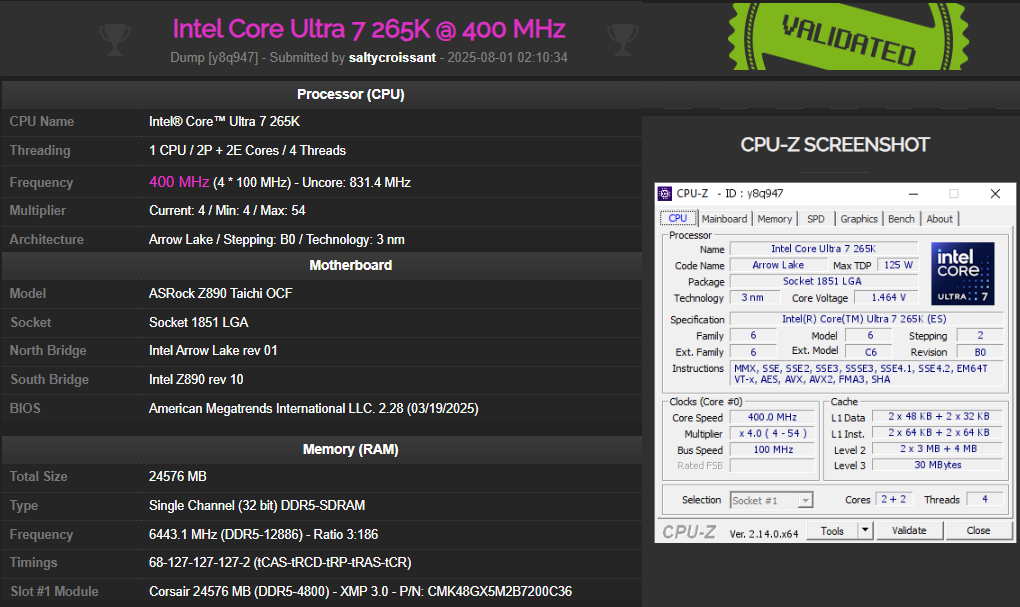This screenshot has width=1020, height=607.
Task: Click the magenta 400 MHz frequency value
Action: click(x=179, y=182)
